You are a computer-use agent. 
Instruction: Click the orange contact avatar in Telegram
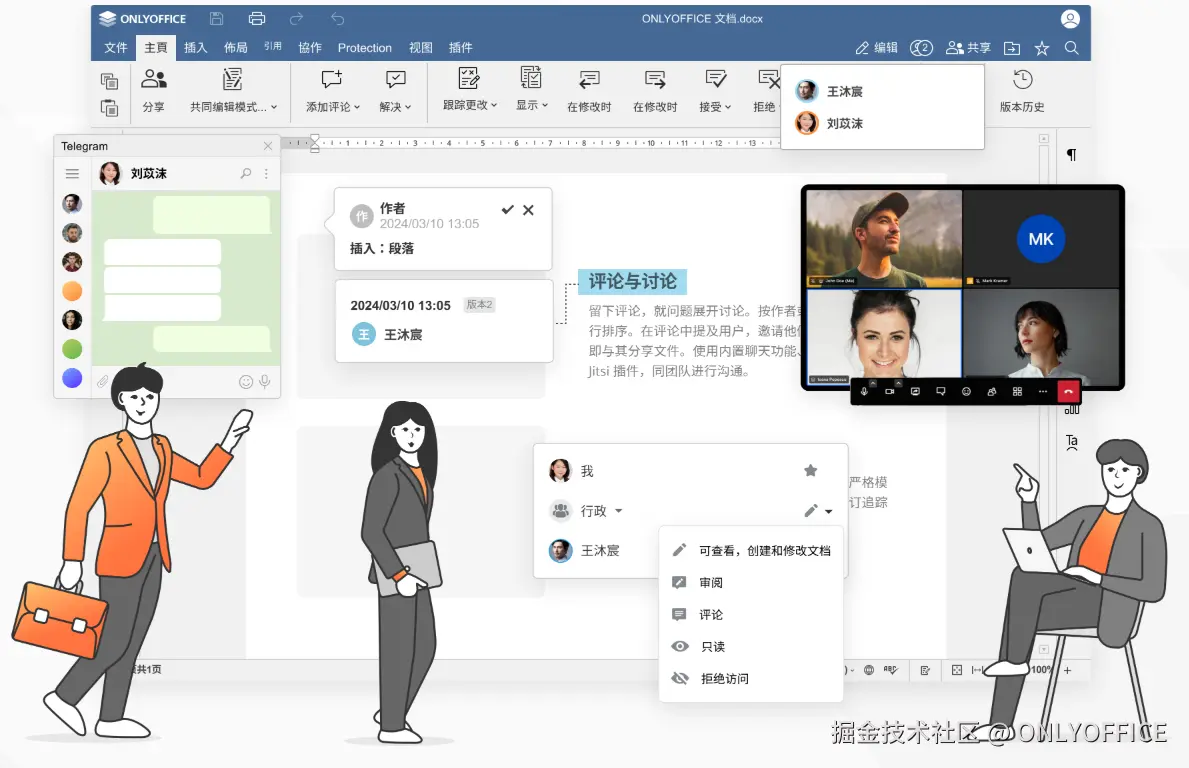pyautogui.click(x=72, y=291)
